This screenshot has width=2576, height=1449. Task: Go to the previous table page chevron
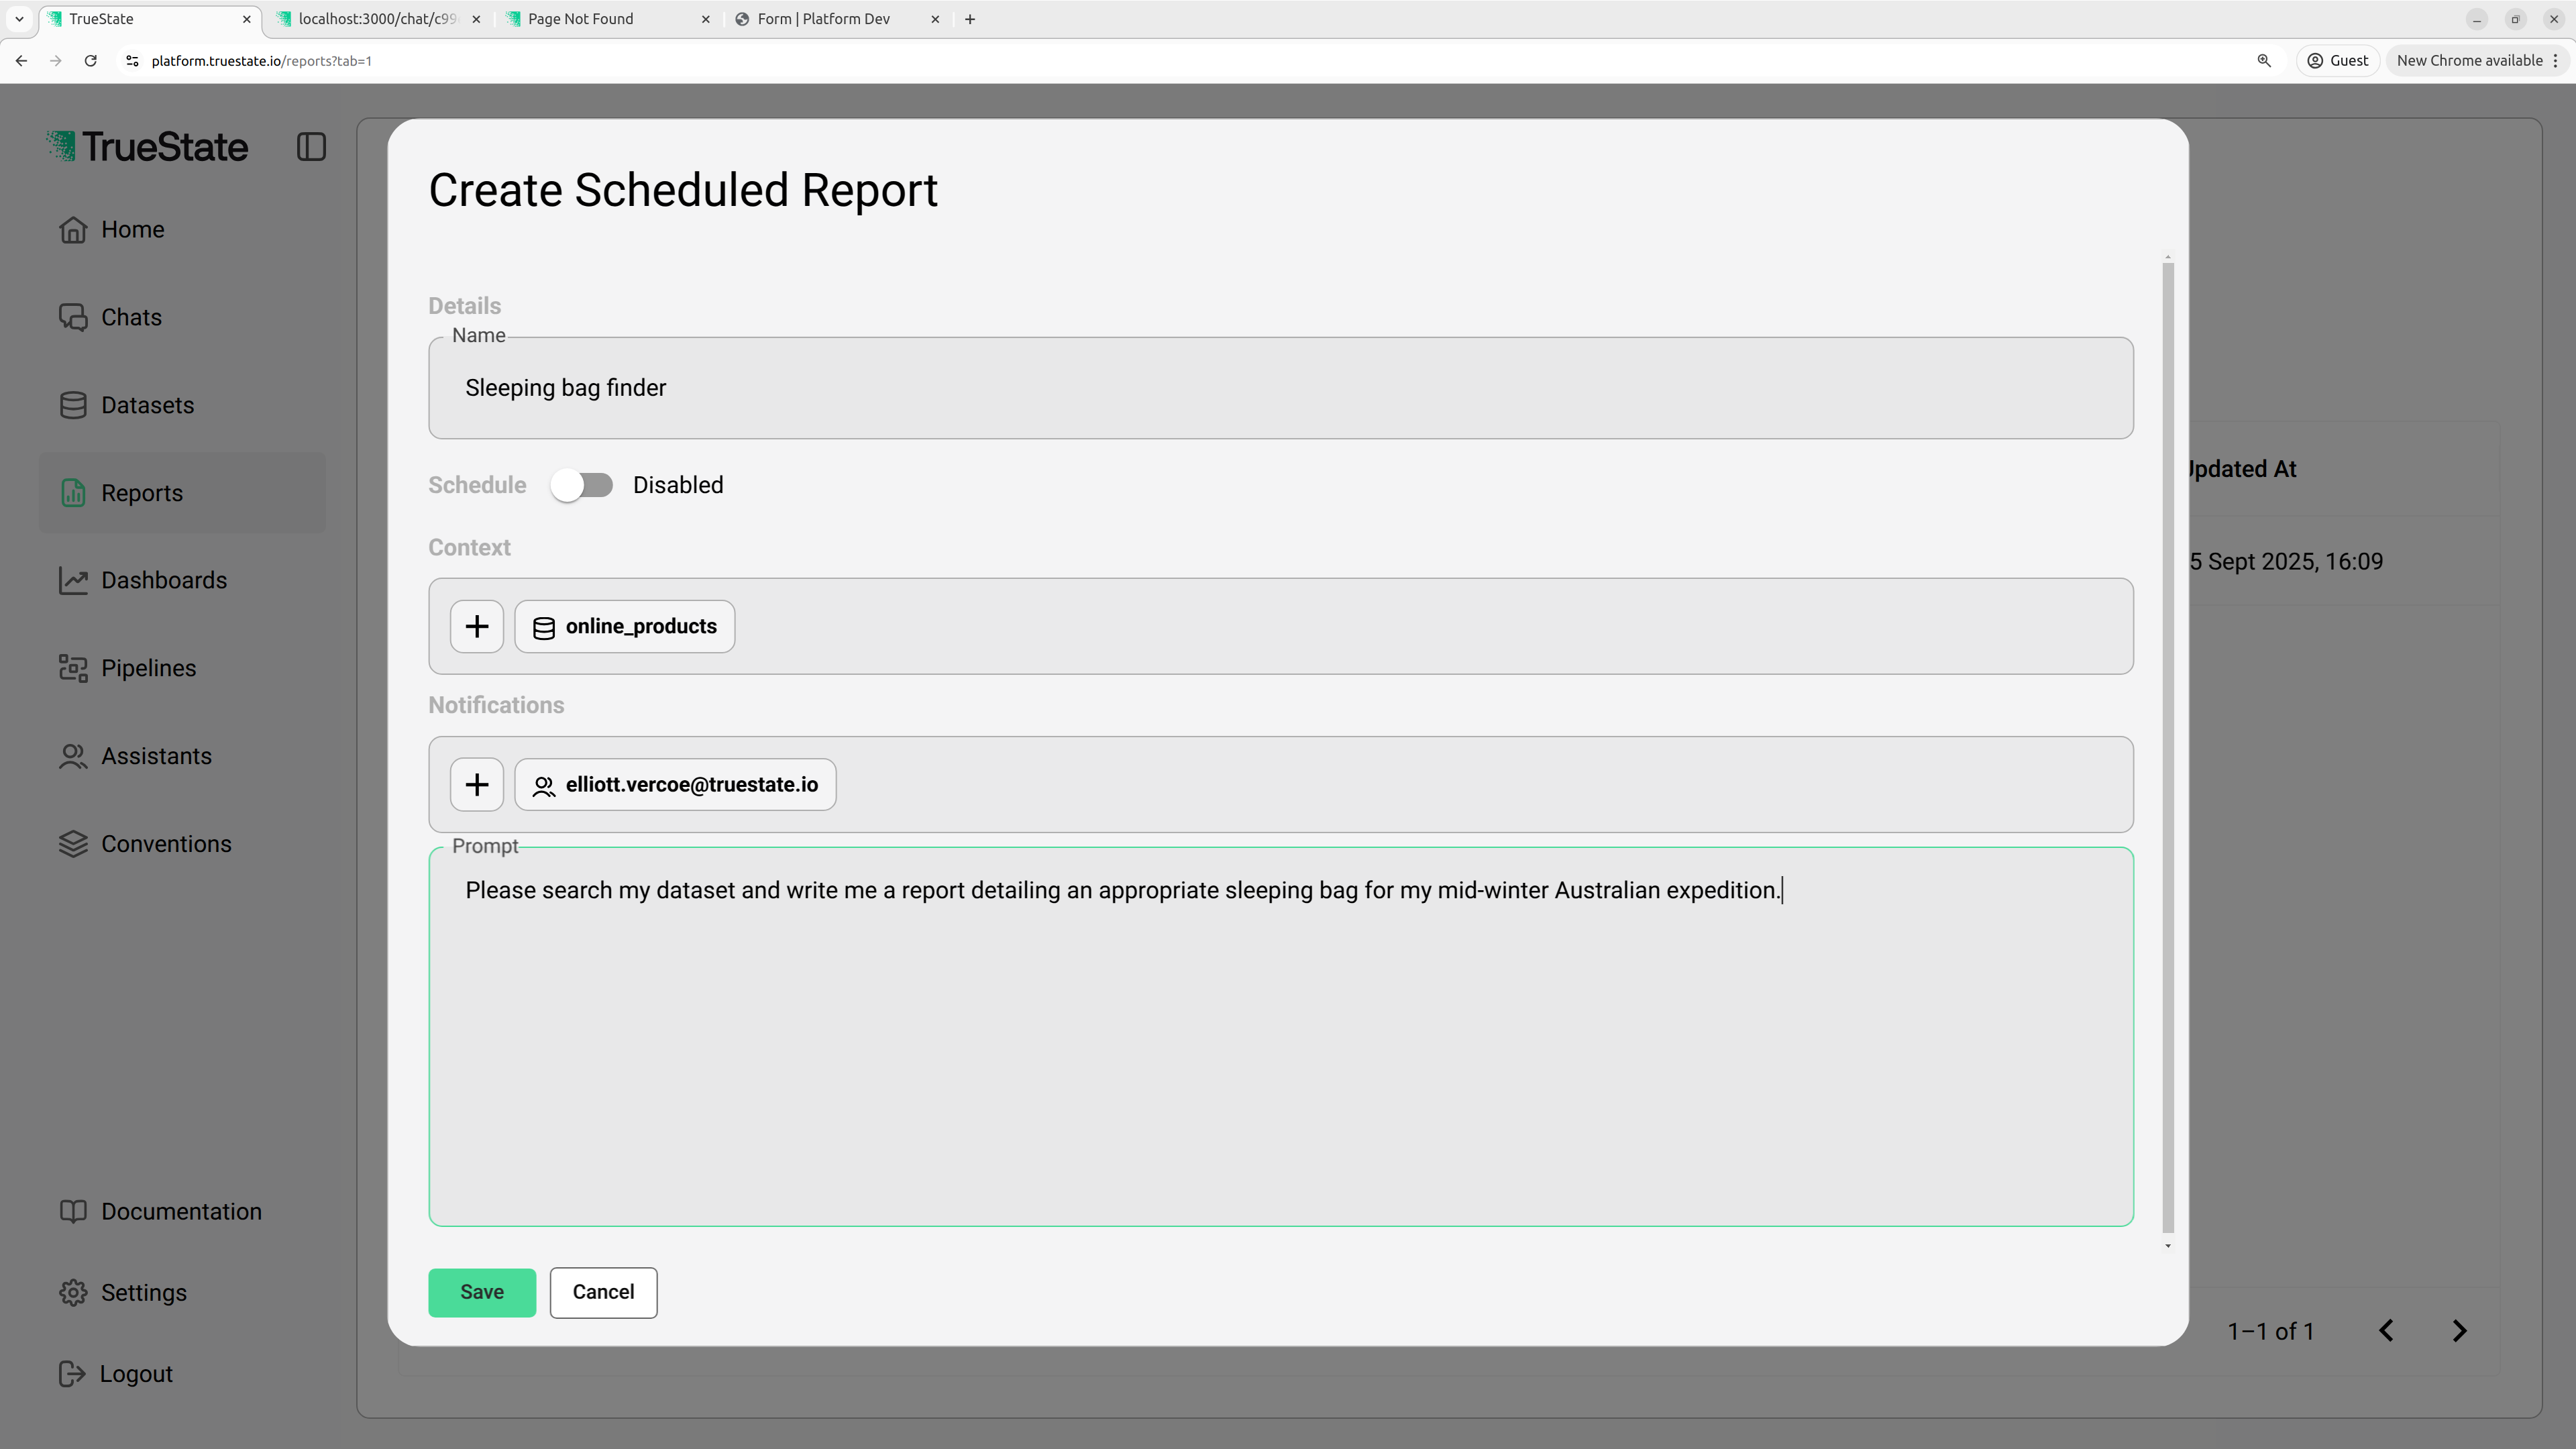click(x=2386, y=1331)
